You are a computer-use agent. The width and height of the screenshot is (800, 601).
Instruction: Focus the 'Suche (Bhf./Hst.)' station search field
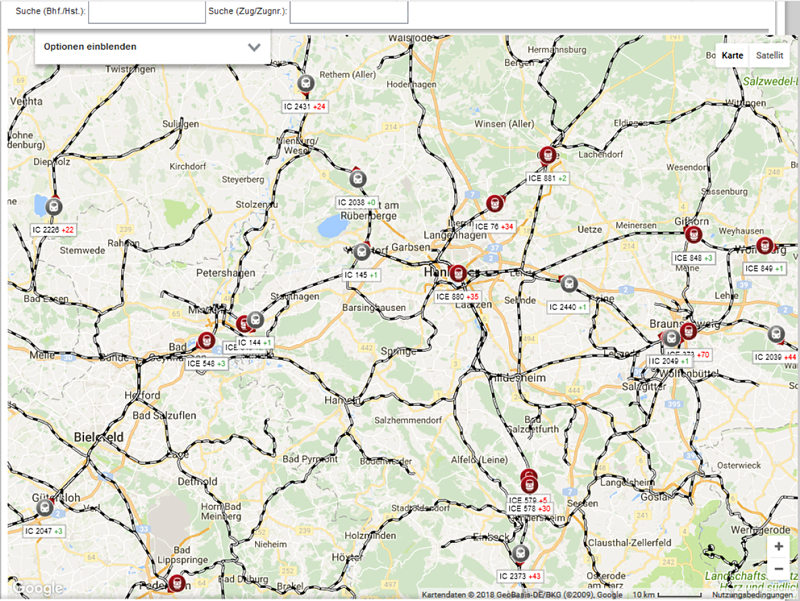coord(146,12)
